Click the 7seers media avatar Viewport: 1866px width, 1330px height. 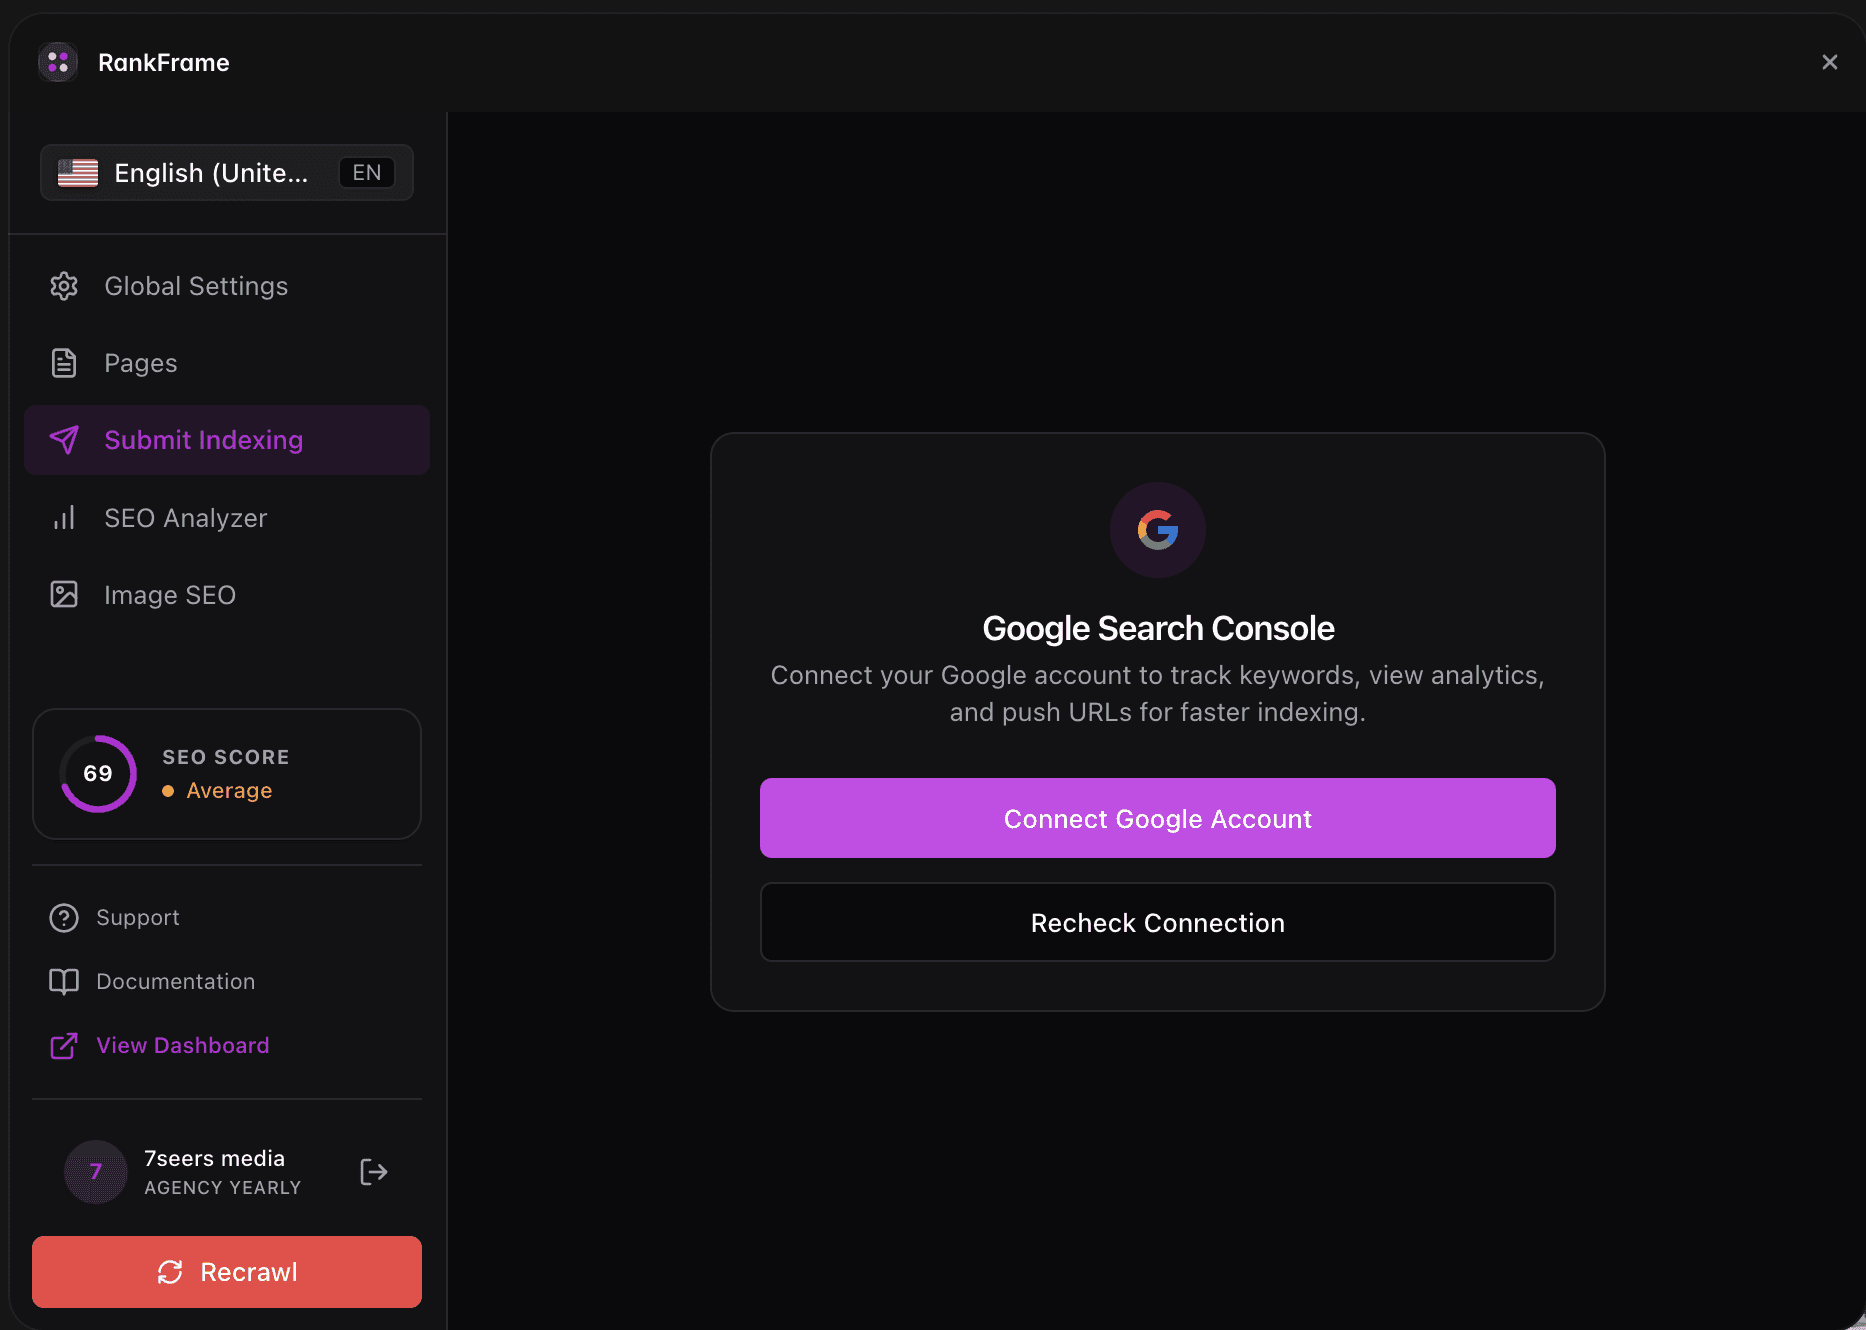click(96, 1172)
